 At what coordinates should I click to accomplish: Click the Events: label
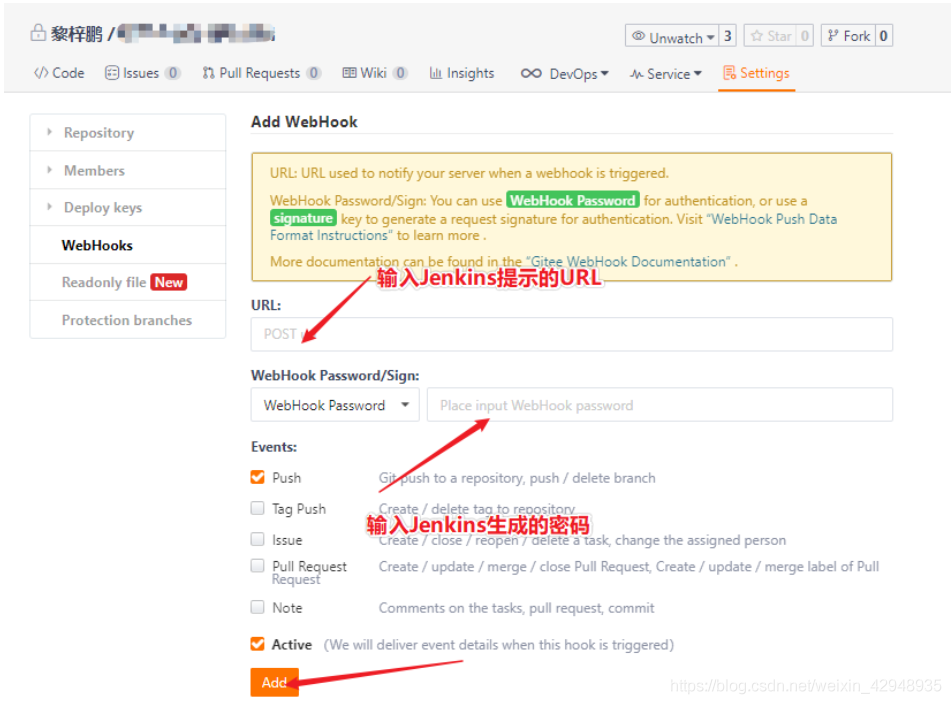pos(274,446)
